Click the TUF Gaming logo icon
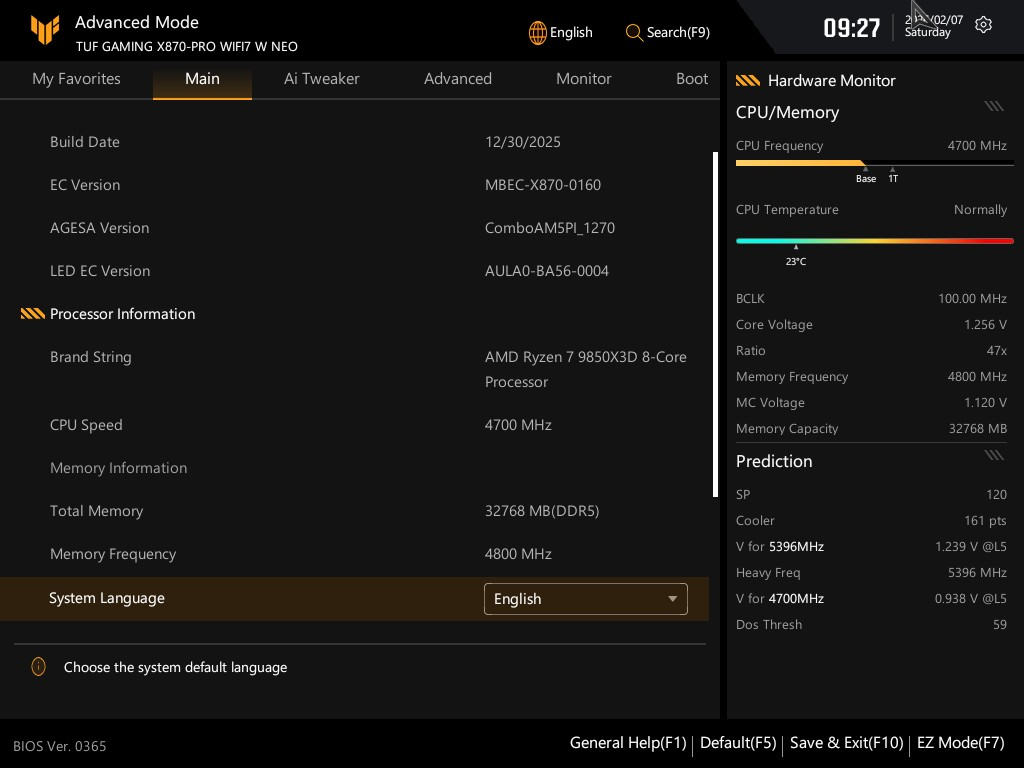Screen dimensions: 1024x768 [45, 31]
